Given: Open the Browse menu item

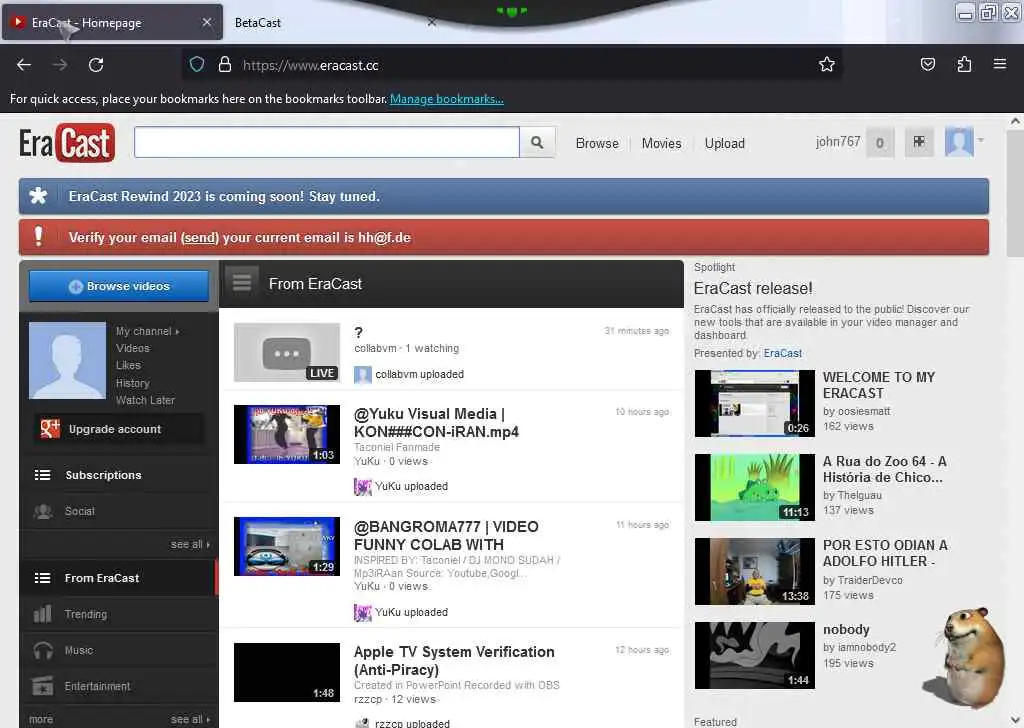Looking at the screenshot, I should tap(597, 143).
